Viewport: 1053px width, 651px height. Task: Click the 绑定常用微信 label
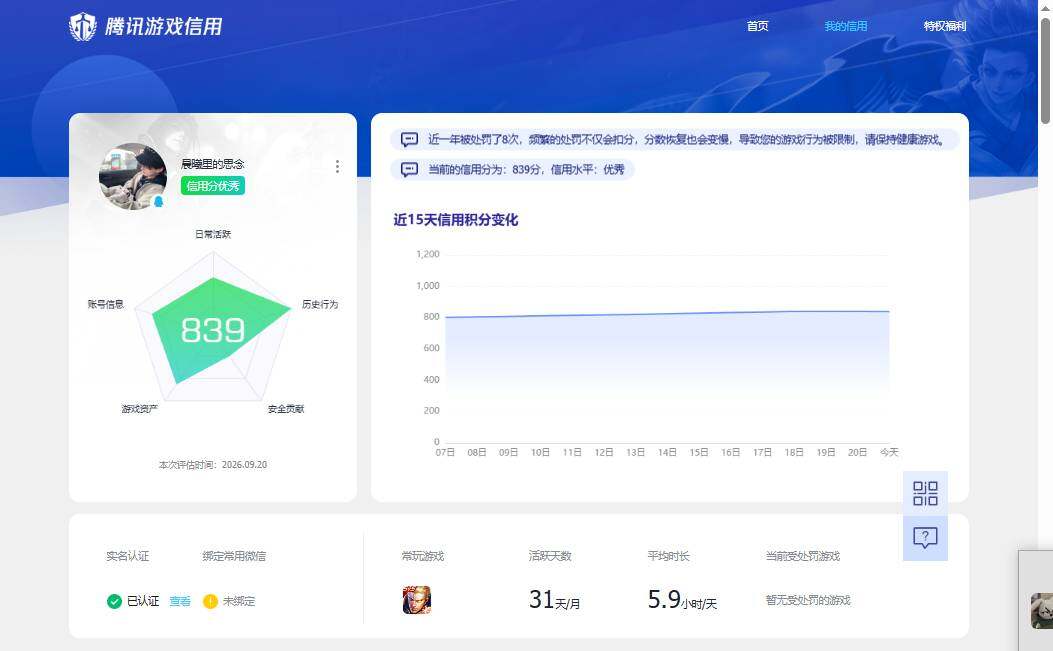[234, 556]
